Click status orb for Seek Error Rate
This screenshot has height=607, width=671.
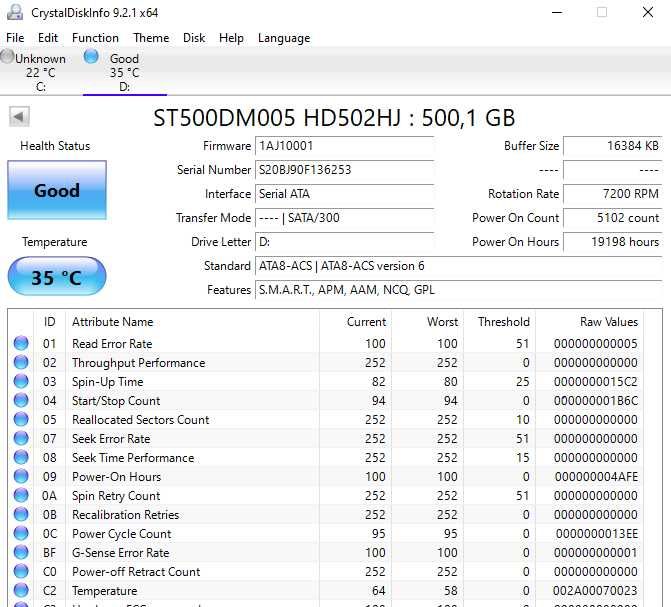(x=21, y=438)
